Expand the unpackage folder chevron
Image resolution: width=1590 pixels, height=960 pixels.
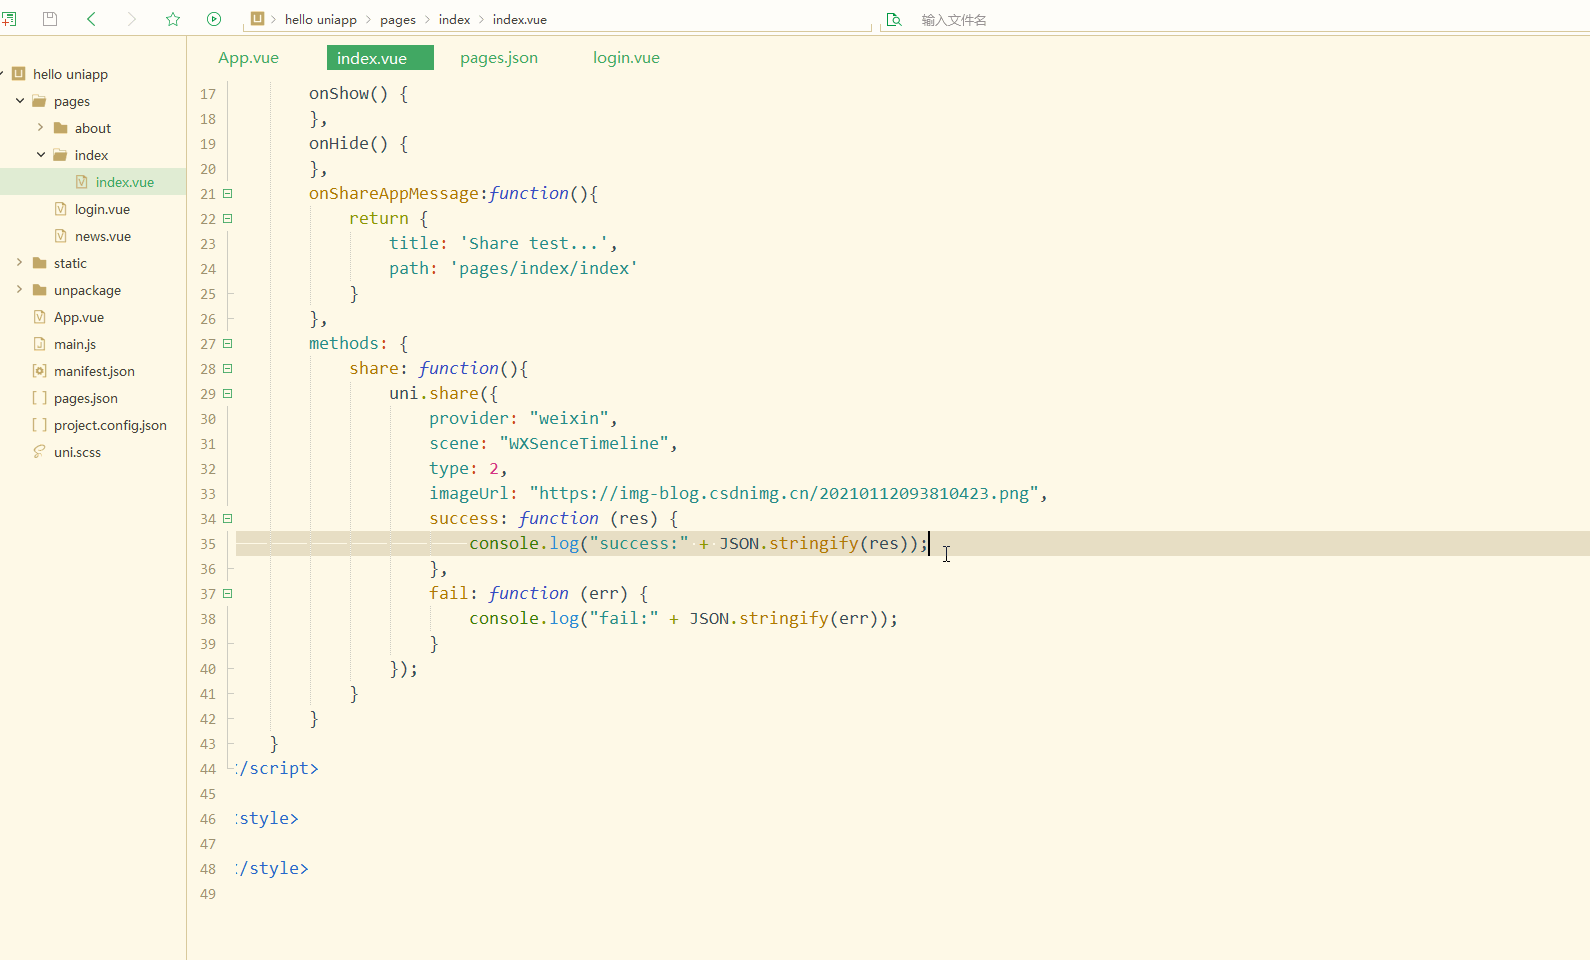tap(20, 290)
